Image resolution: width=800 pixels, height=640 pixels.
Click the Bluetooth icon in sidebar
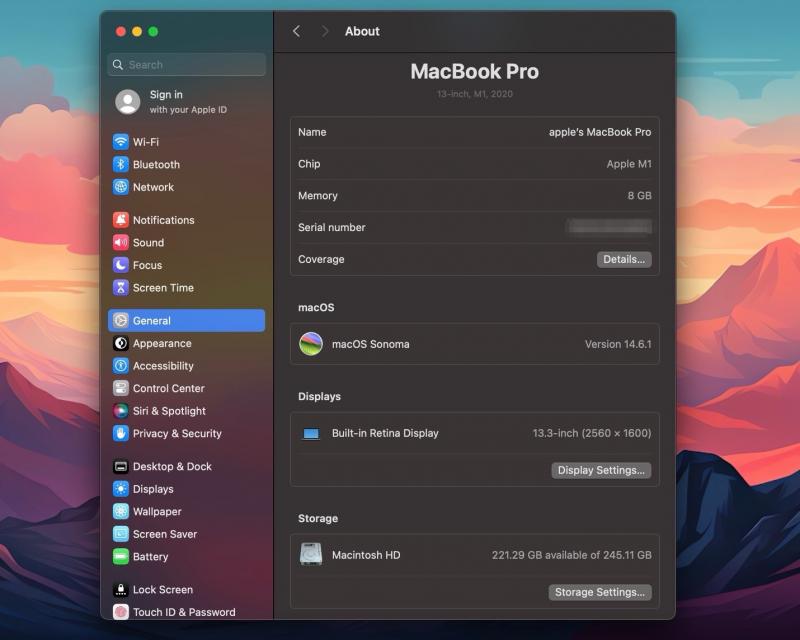click(121, 164)
